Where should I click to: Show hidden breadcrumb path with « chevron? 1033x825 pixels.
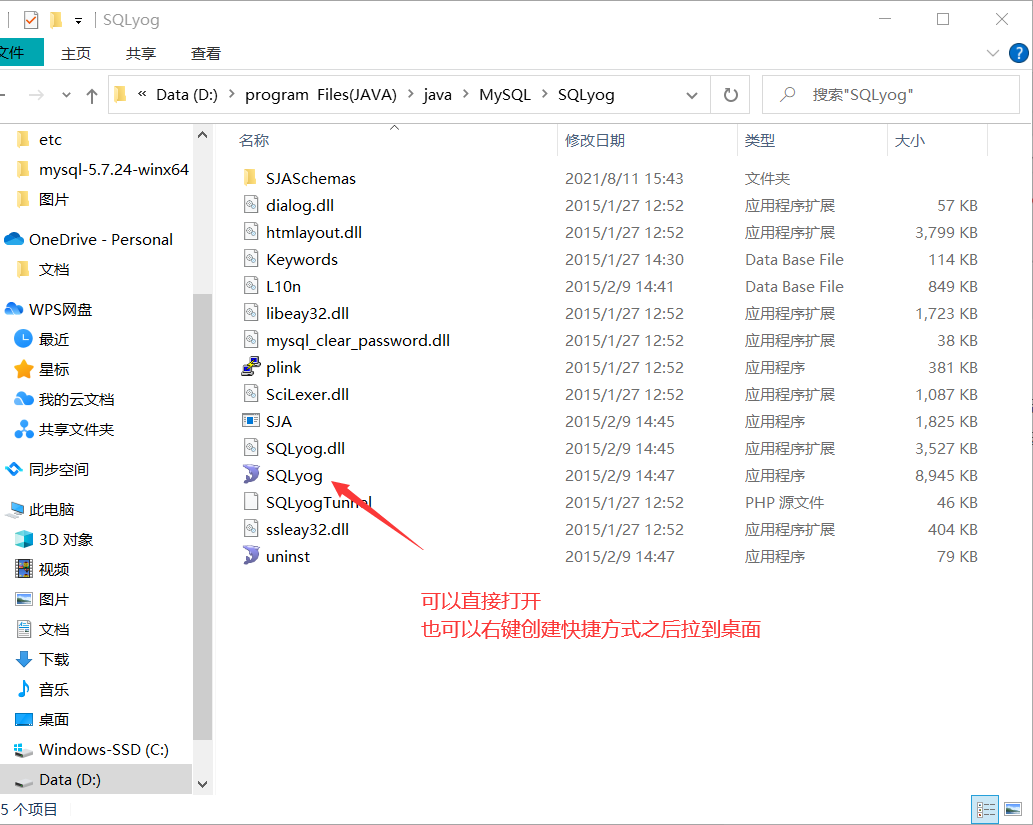(142, 95)
